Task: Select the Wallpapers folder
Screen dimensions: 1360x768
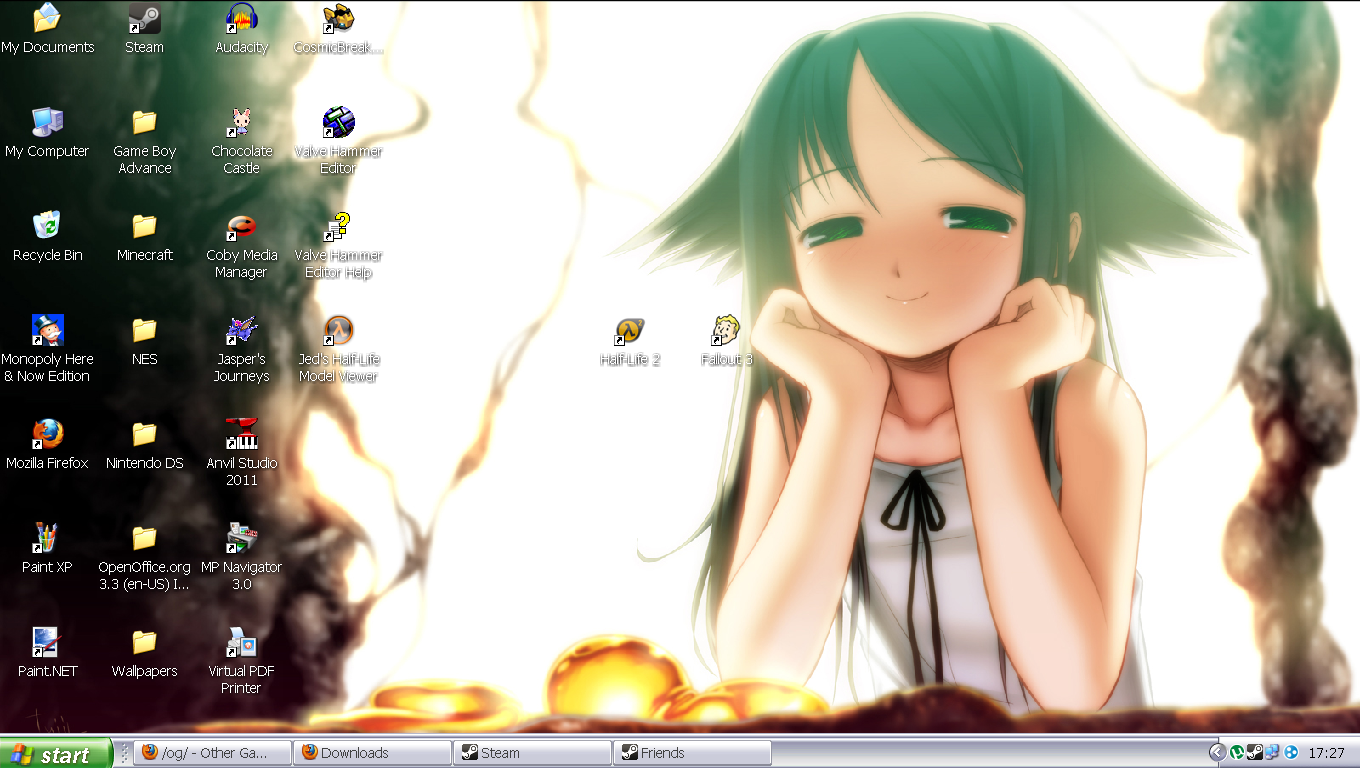Action: click(x=144, y=653)
